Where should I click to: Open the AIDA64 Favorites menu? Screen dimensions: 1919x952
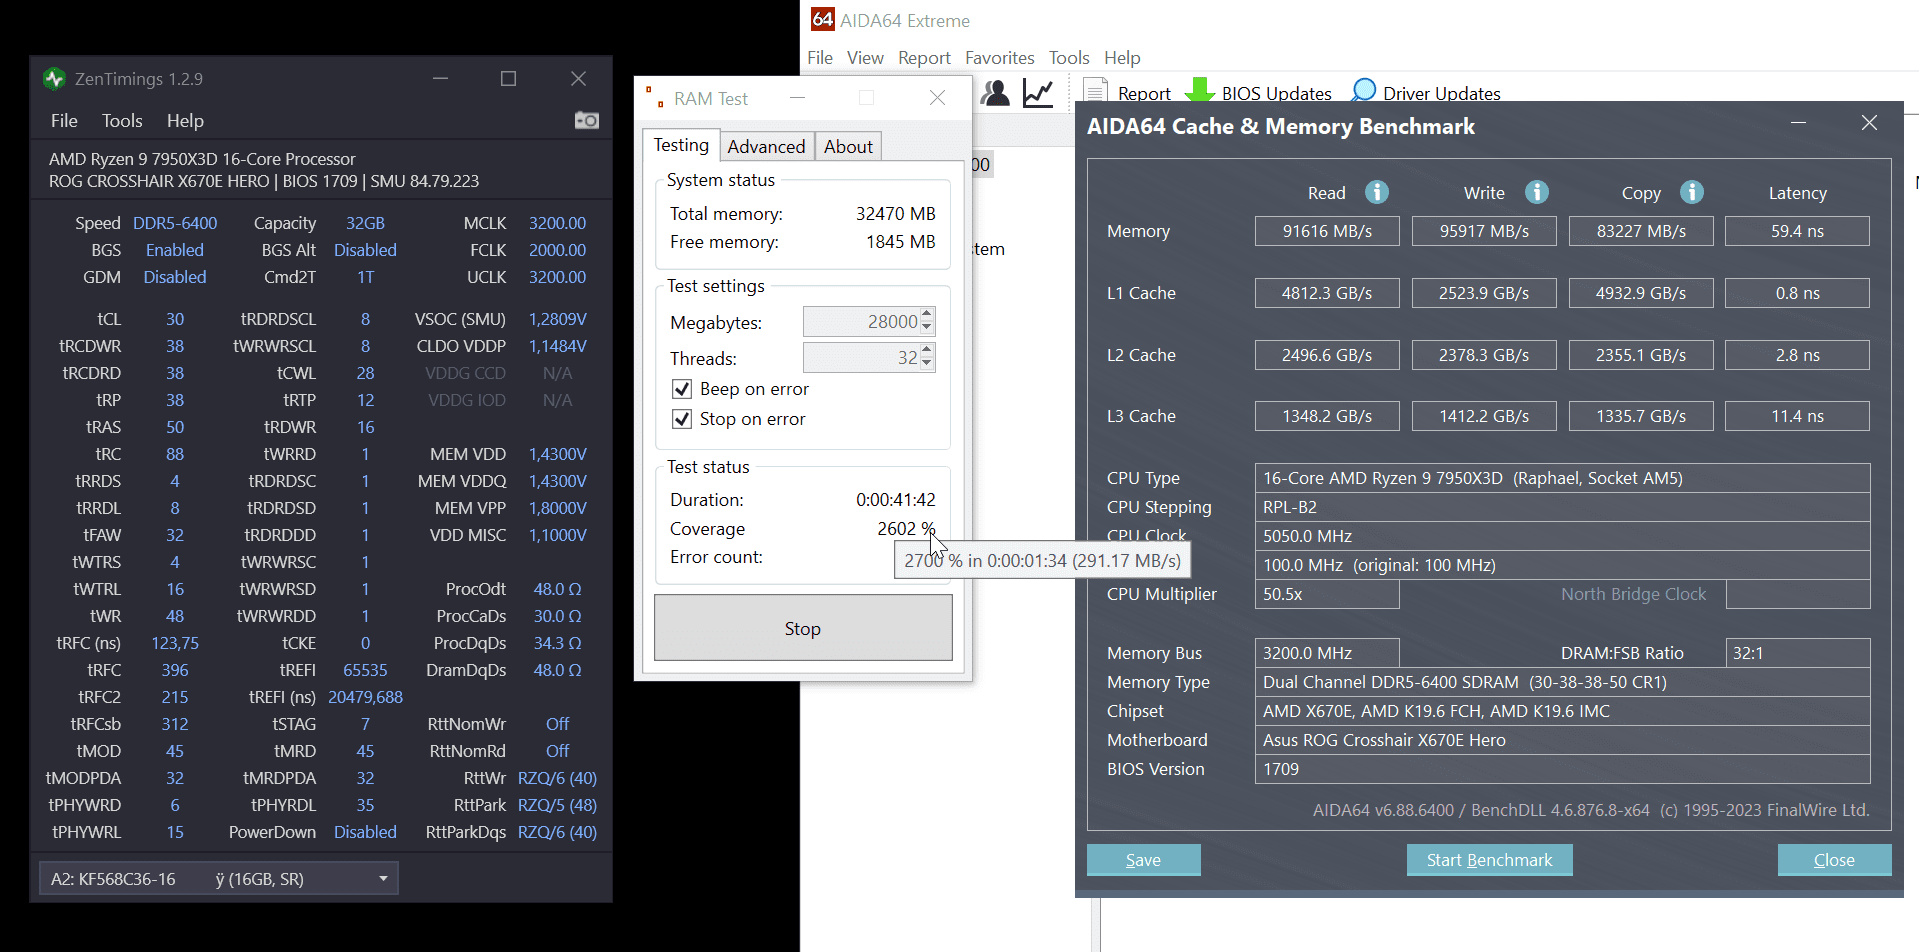[x=1000, y=58]
